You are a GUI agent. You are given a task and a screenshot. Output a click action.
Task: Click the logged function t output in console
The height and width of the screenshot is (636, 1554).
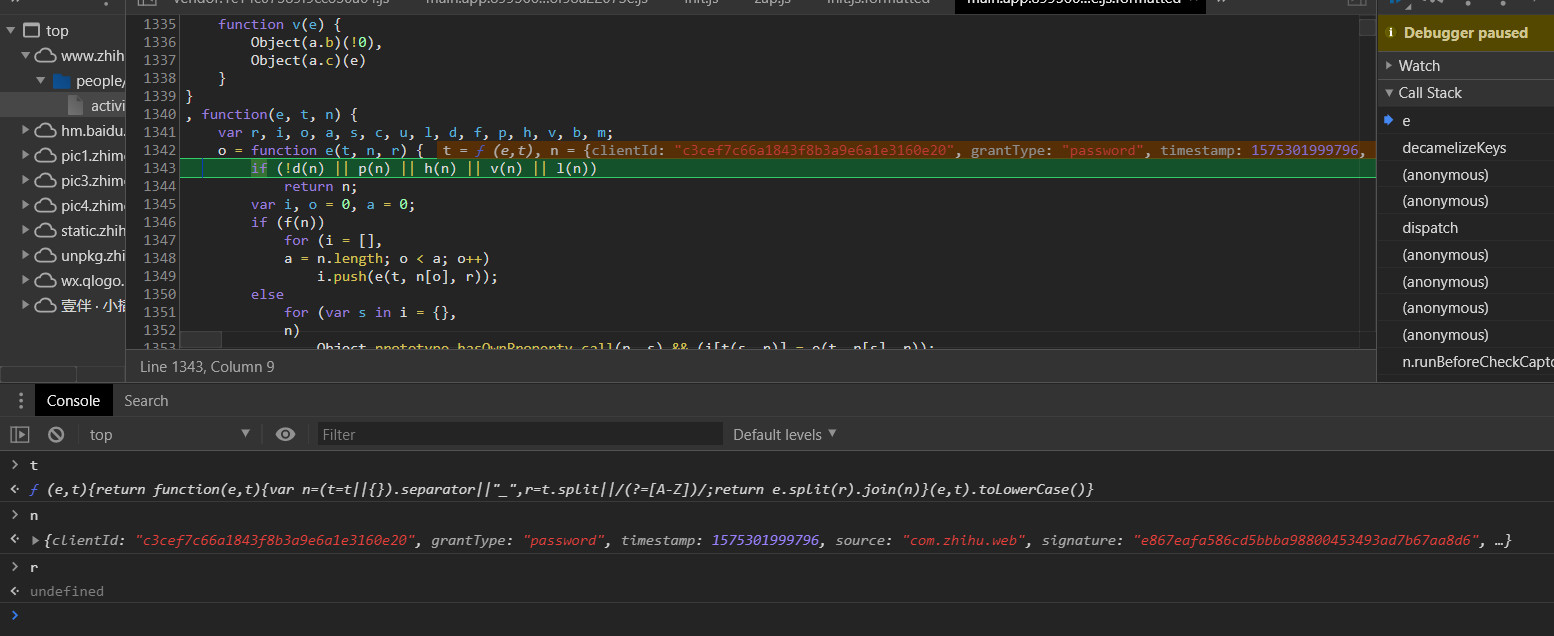click(x=562, y=490)
